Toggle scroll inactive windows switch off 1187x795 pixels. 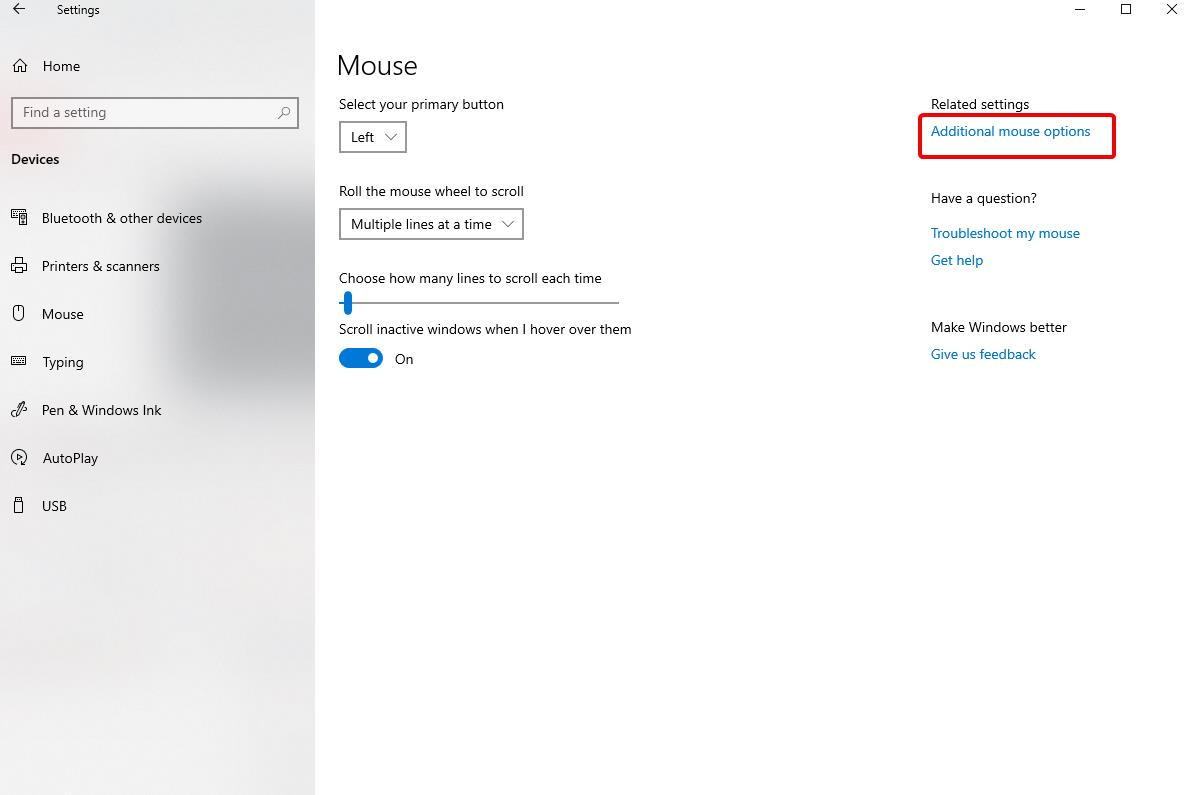coord(361,358)
